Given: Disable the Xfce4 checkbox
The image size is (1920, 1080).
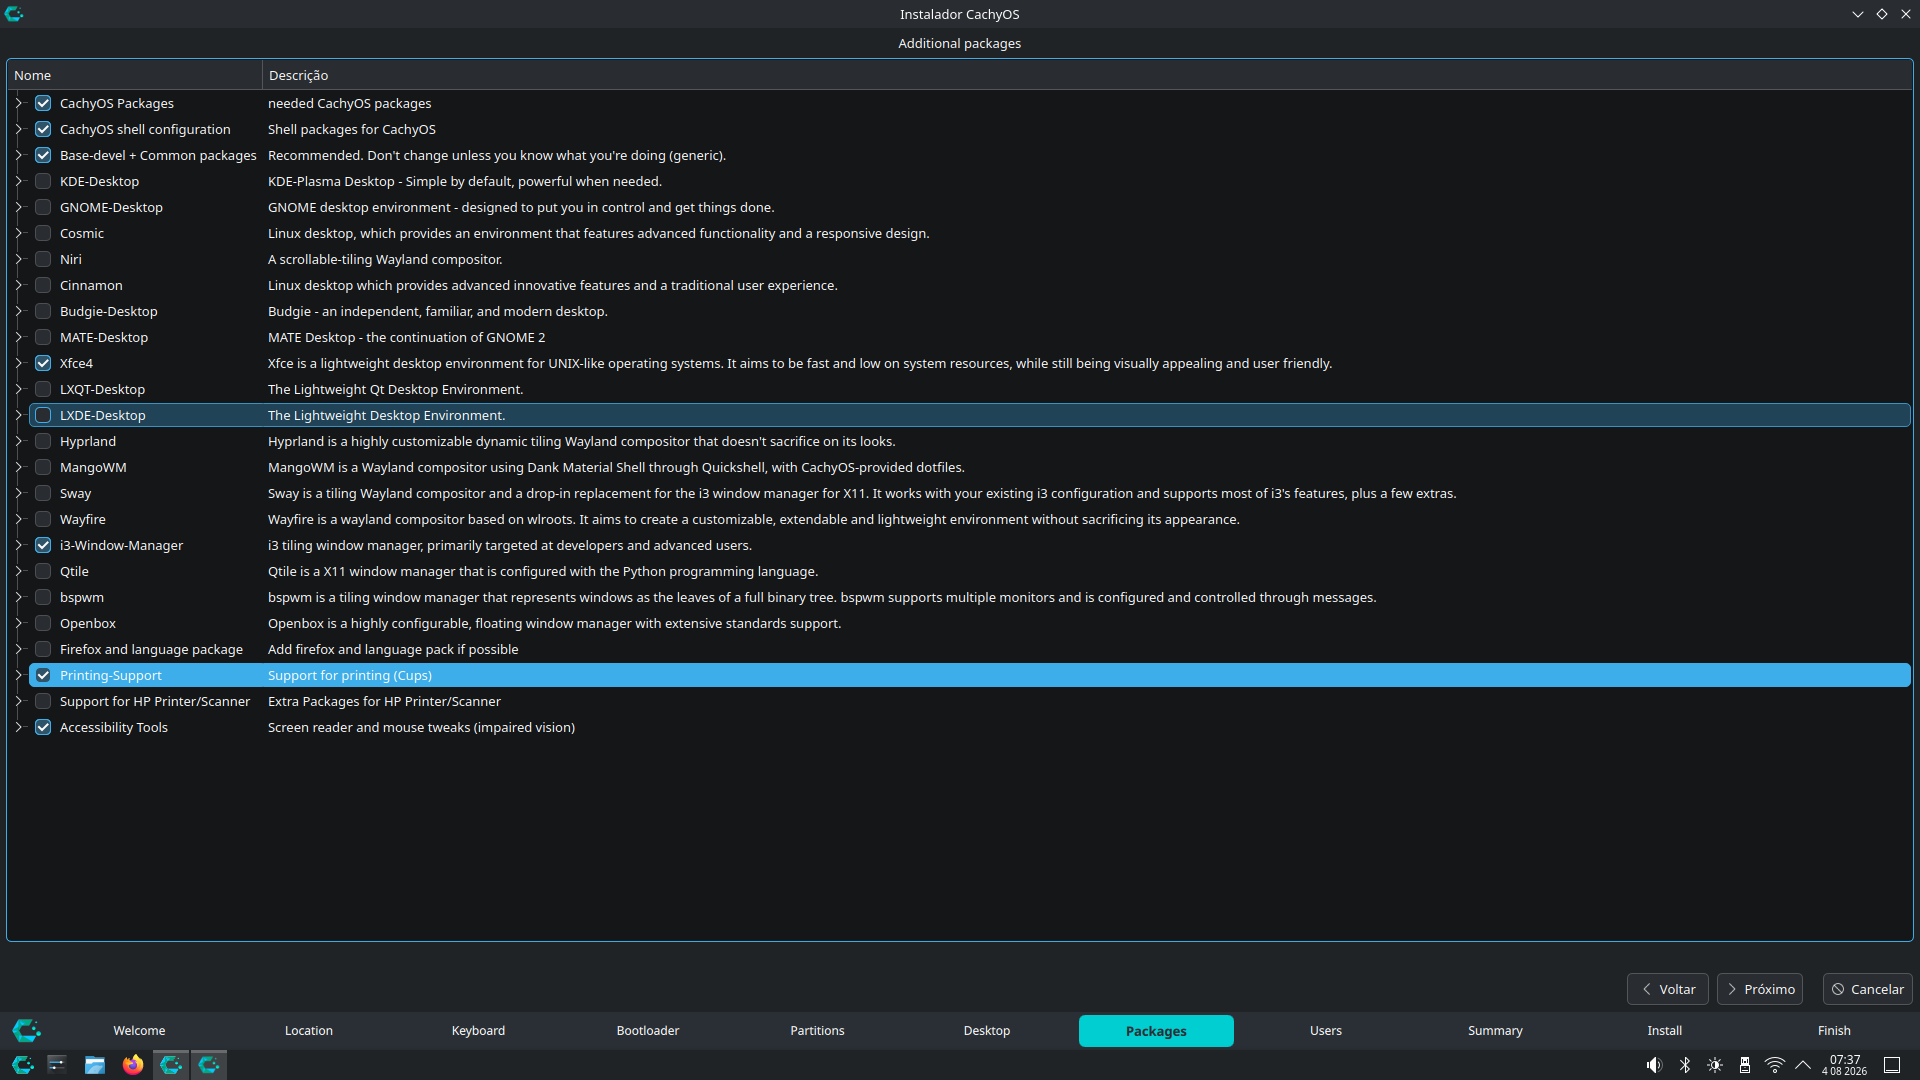Looking at the screenshot, I should pyautogui.click(x=43, y=363).
